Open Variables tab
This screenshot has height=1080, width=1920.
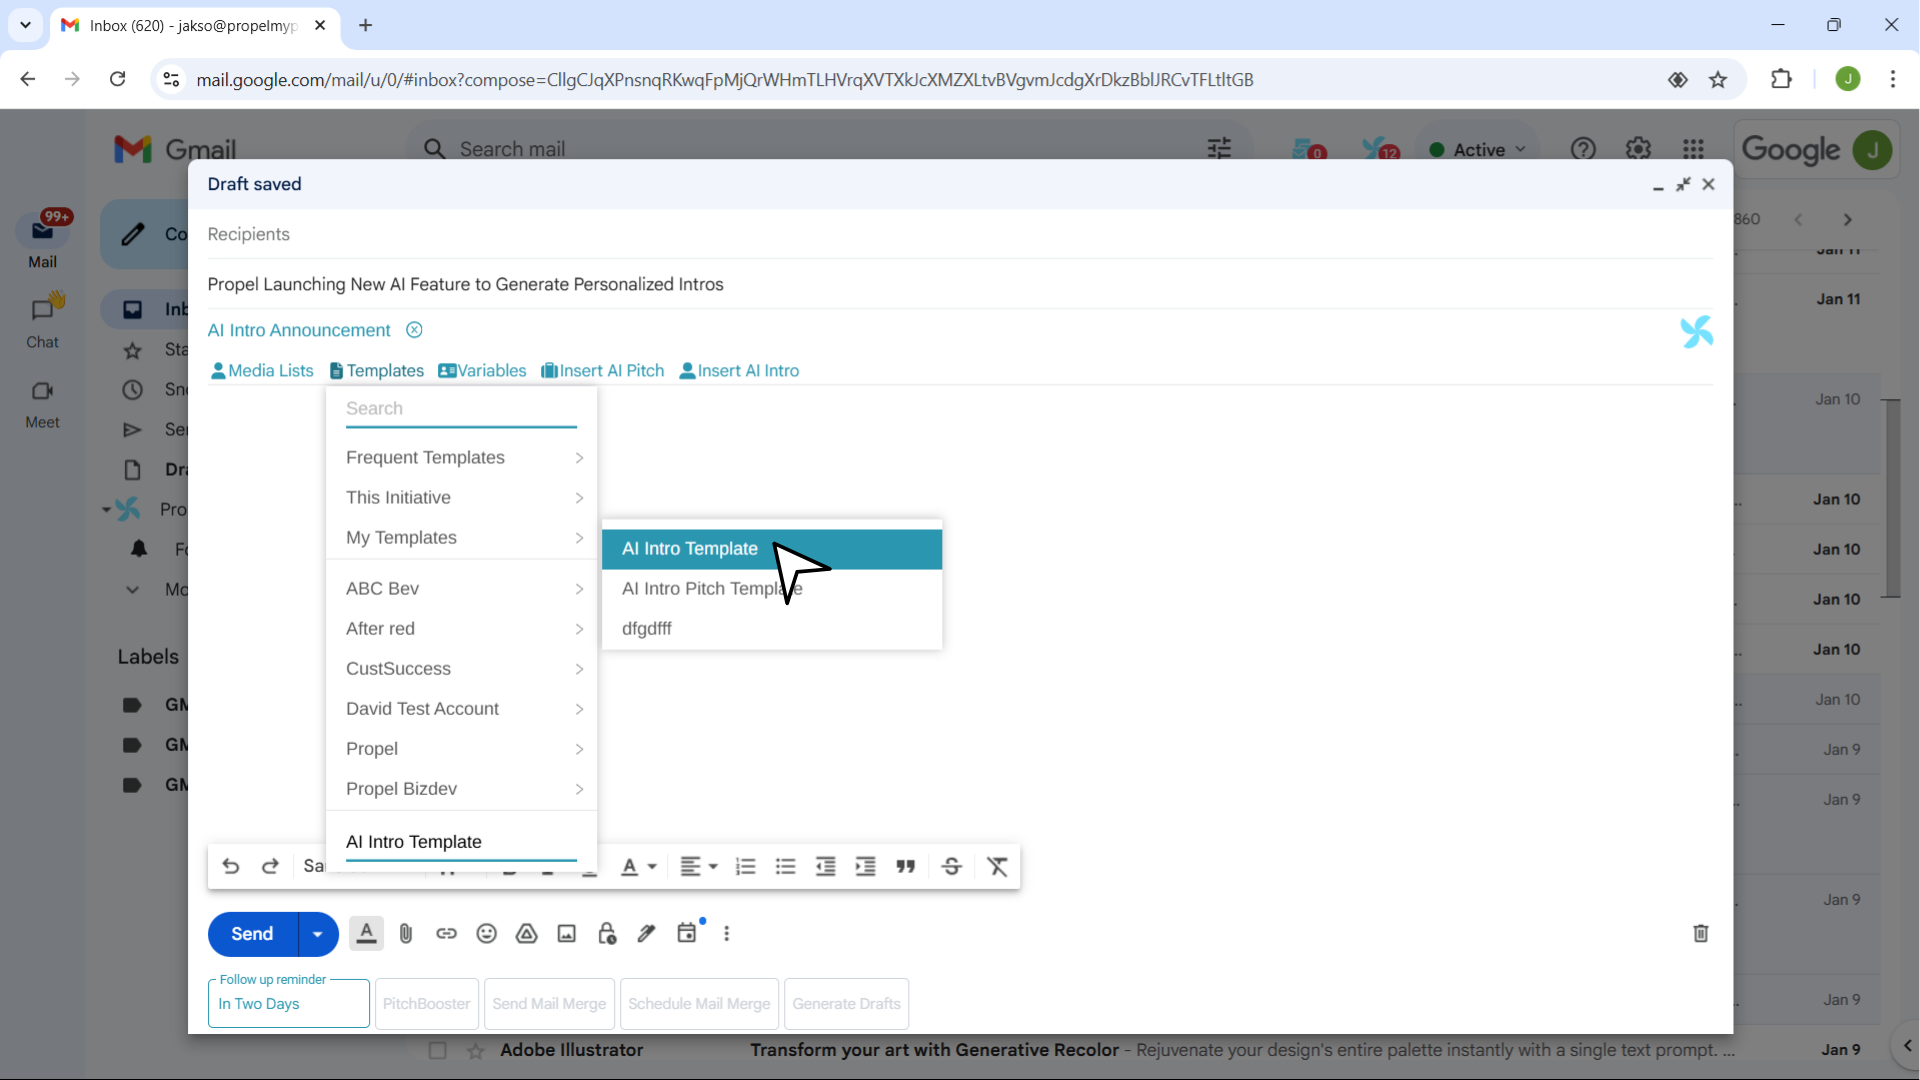482,371
